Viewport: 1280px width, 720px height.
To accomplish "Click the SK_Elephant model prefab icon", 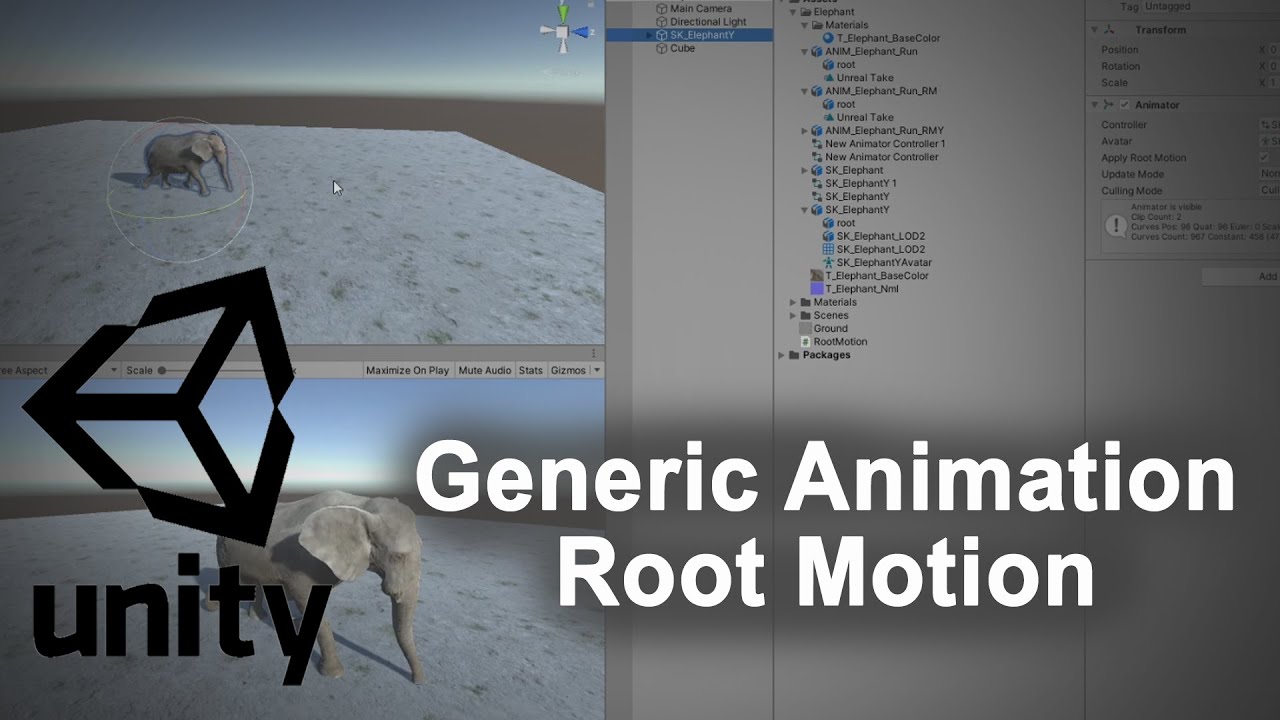I will click(x=817, y=171).
